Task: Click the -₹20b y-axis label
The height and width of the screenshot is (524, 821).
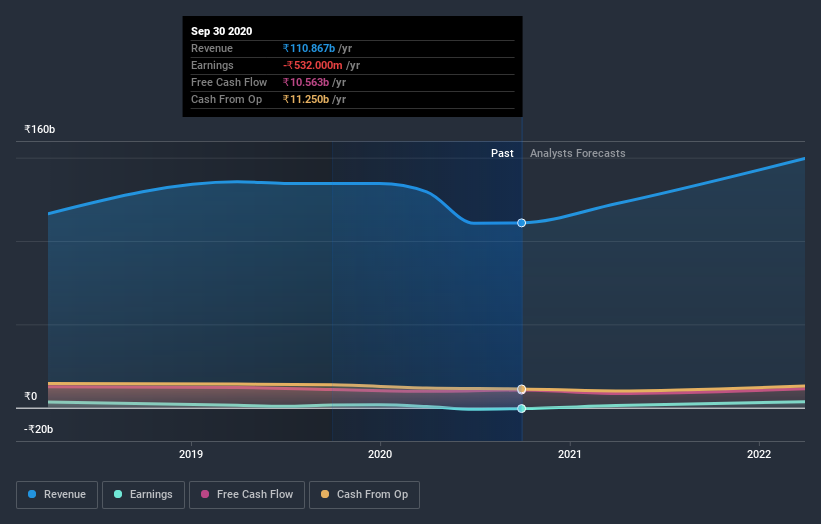Action: coord(38,429)
